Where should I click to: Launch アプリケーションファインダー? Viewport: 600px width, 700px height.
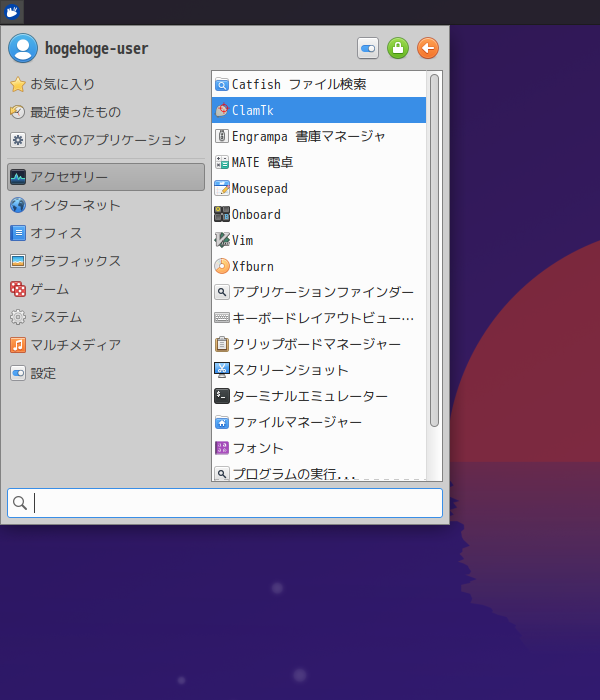point(319,292)
